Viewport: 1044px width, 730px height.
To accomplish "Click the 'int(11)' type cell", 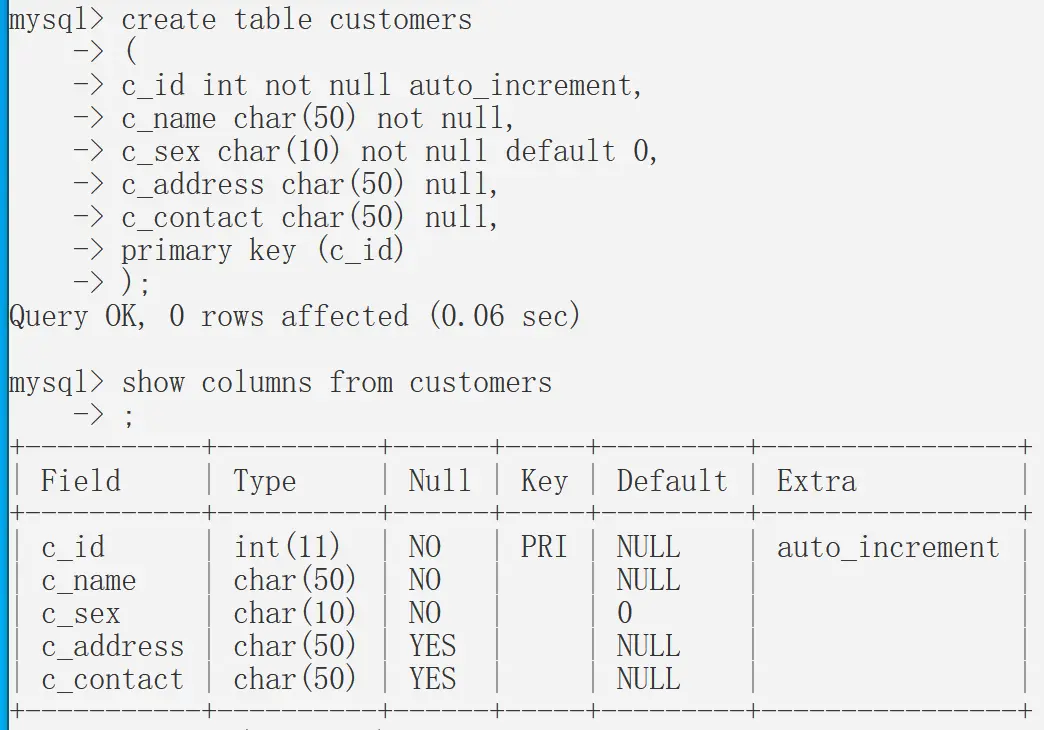I will click(x=287, y=547).
